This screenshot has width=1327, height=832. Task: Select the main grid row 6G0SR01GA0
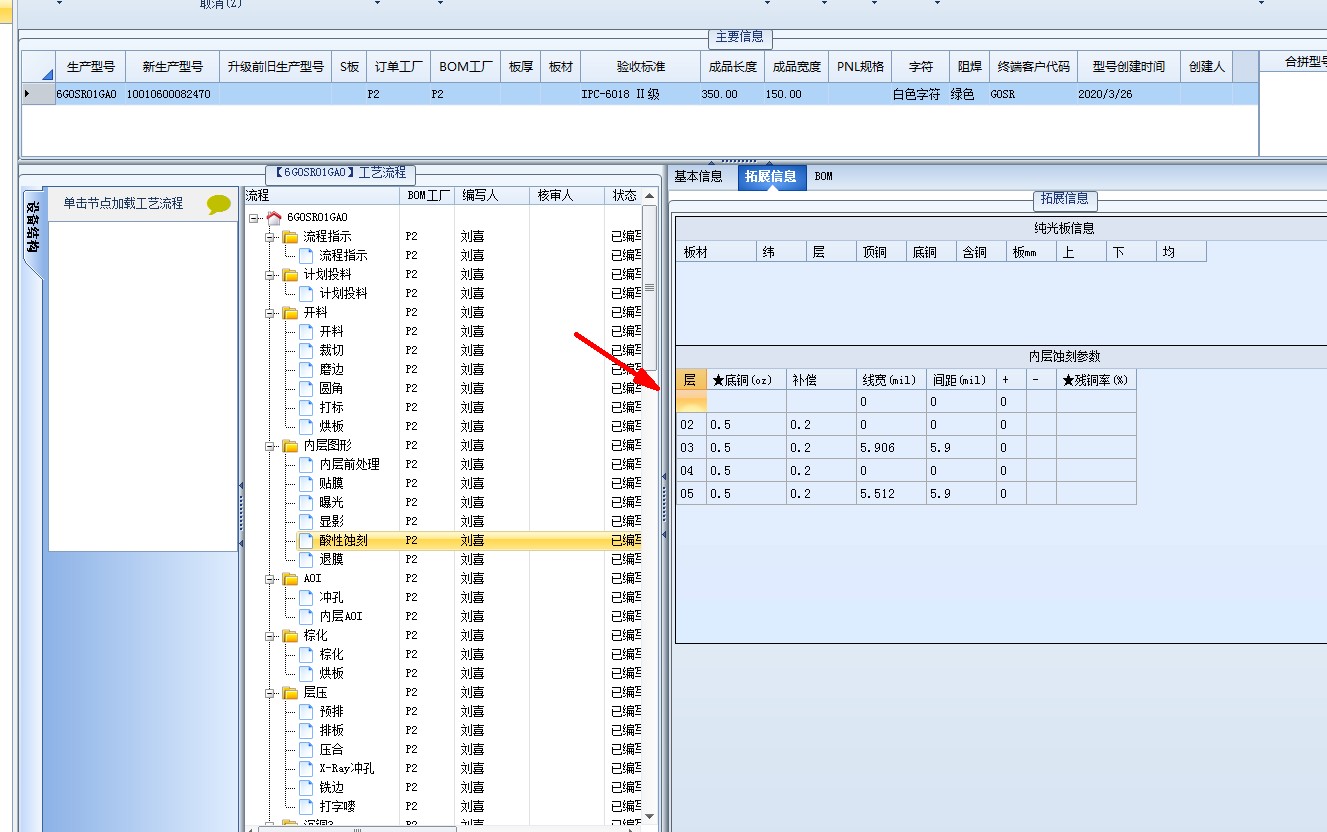[639, 94]
